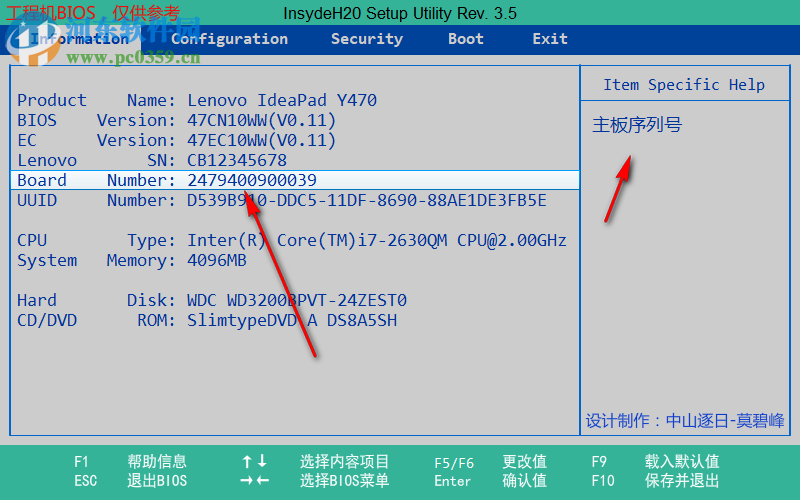Click the 设计制作 credit line

point(685,420)
